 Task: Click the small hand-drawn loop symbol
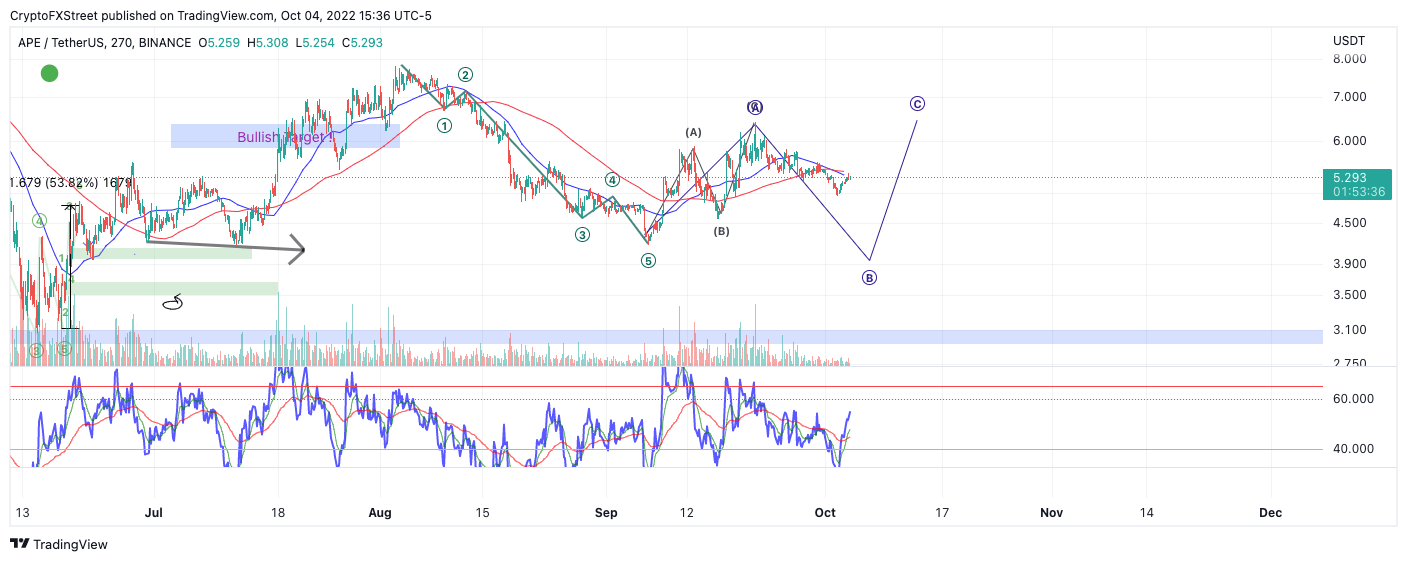[173, 302]
